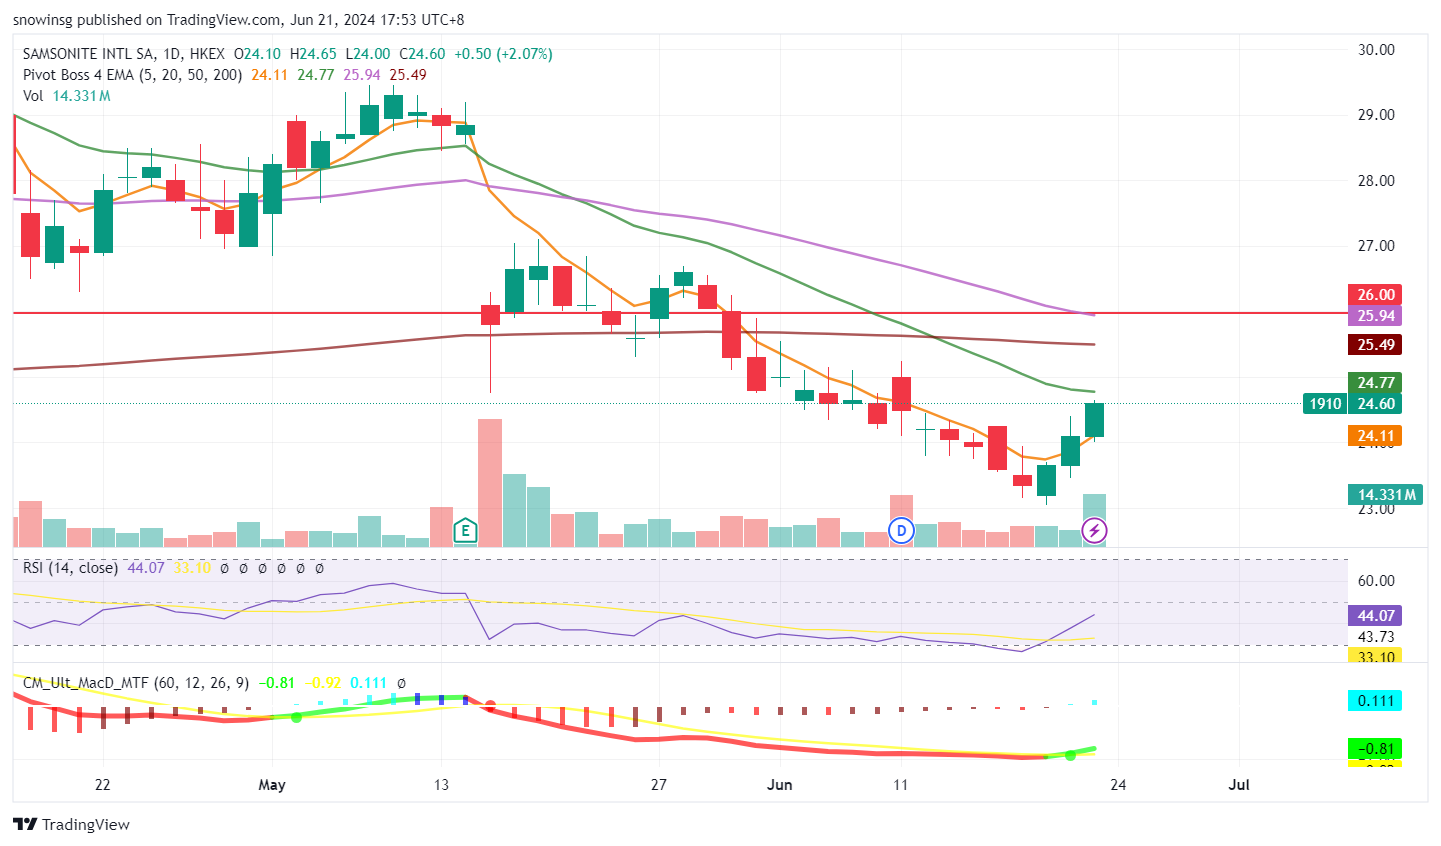Click the '1910' stock code tag
The width and height of the screenshot is (1441, 846).
1325,404
